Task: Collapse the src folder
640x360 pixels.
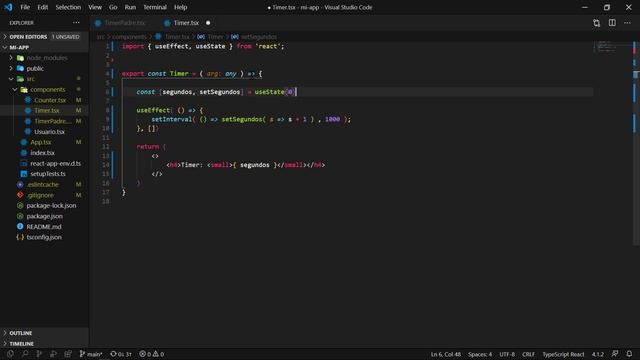Action: click(44, 79)
